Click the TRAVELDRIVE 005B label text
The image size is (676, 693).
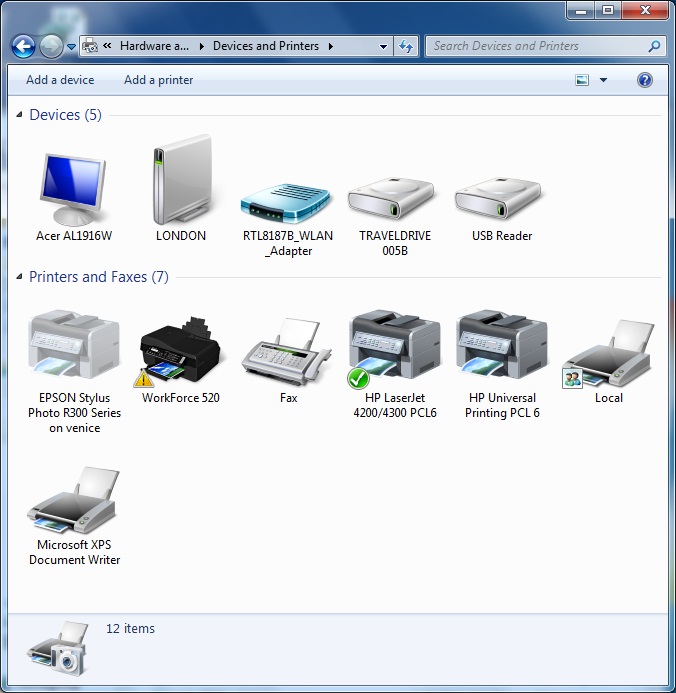(x=395, y=243)
